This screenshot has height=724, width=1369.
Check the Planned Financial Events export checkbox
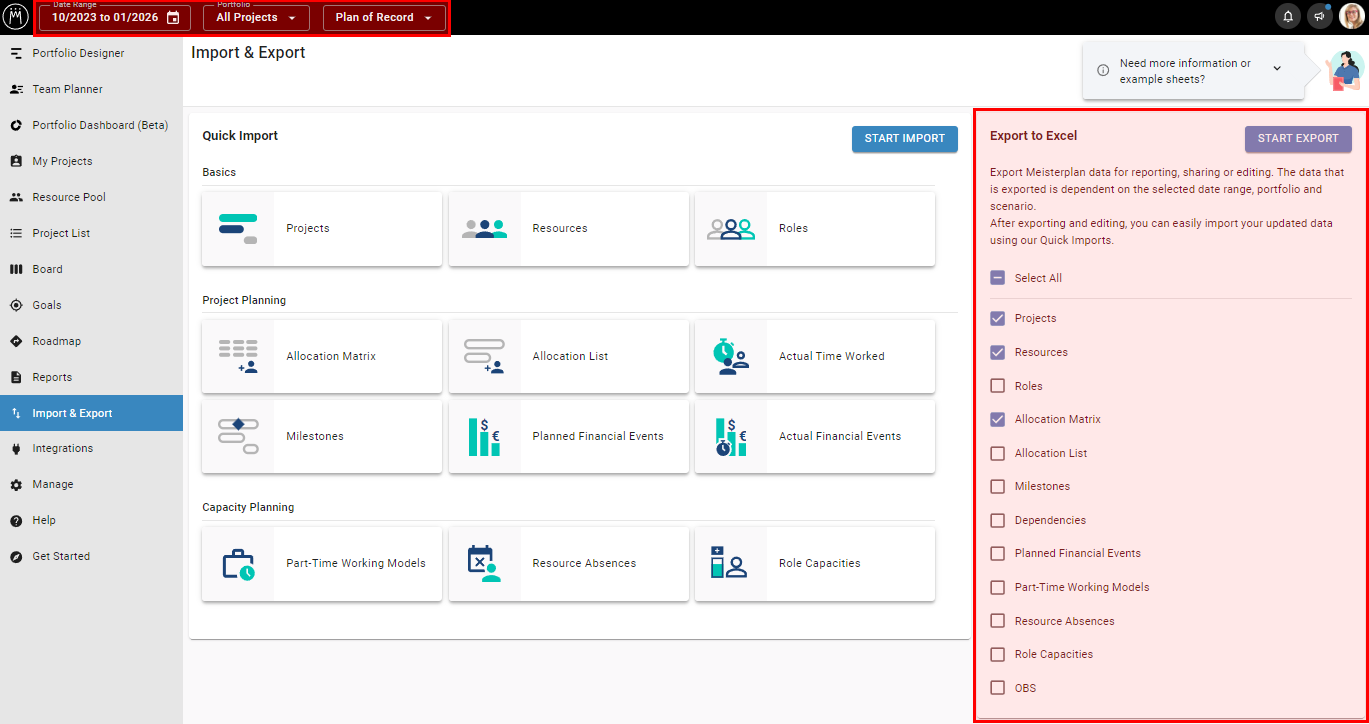coord(997,553)
